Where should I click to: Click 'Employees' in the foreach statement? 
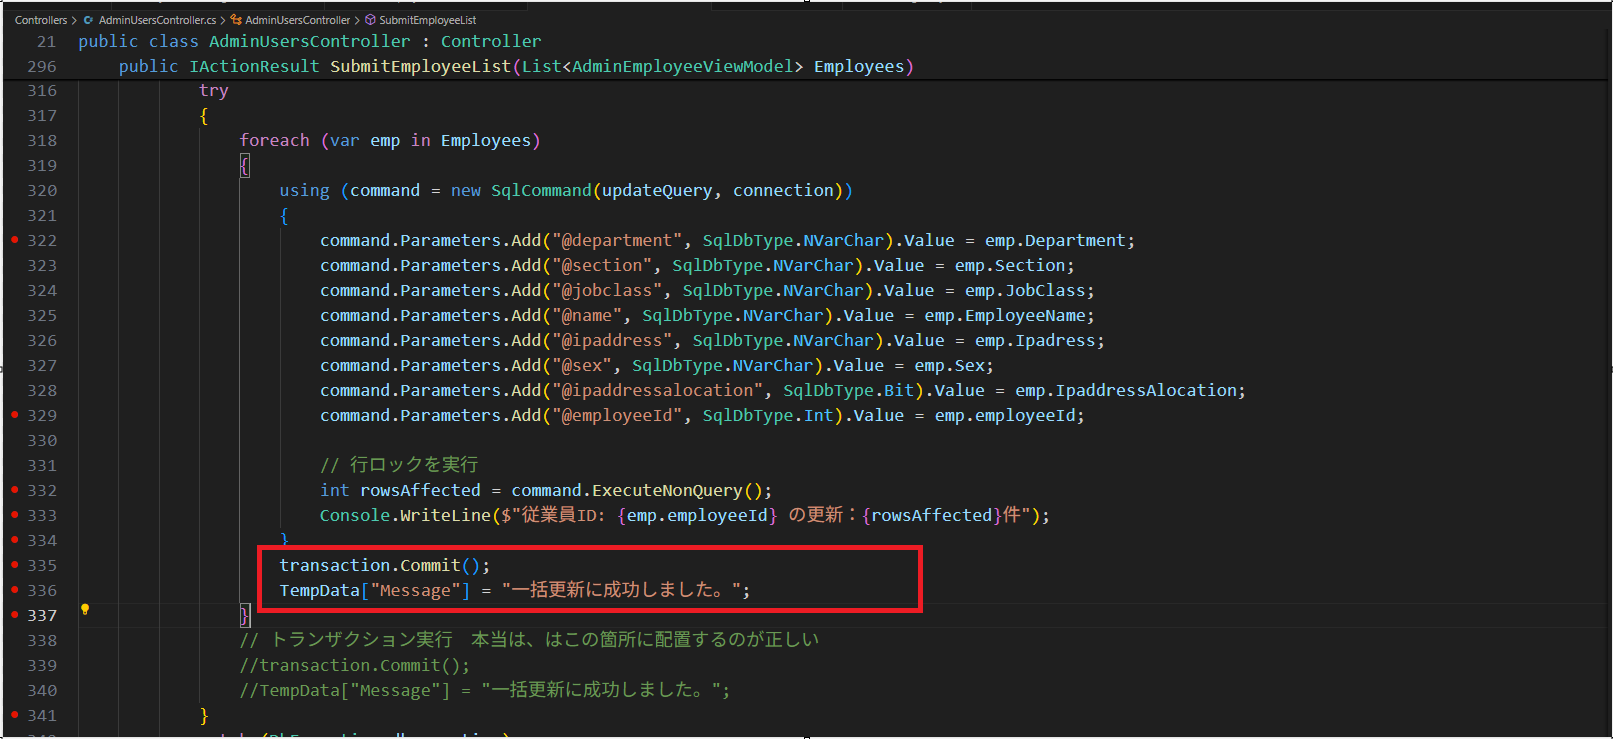pos(485,140)
